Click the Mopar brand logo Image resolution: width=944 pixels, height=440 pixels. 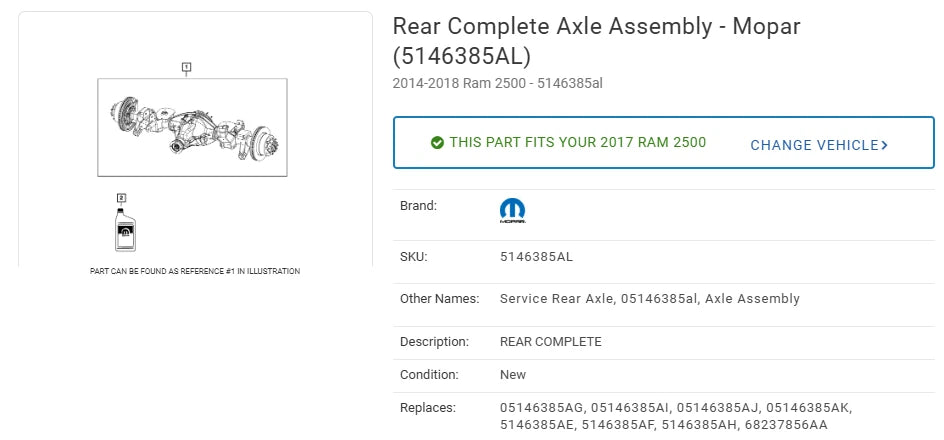coord(512,211)
